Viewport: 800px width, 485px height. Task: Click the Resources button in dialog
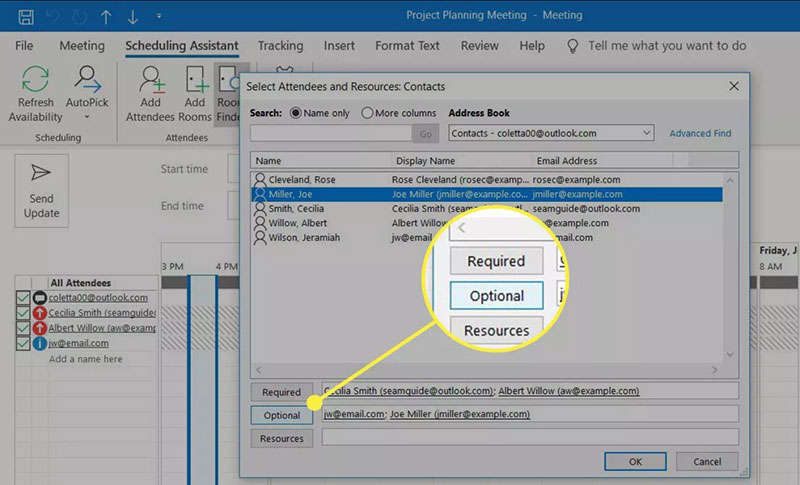pos(282,439)
